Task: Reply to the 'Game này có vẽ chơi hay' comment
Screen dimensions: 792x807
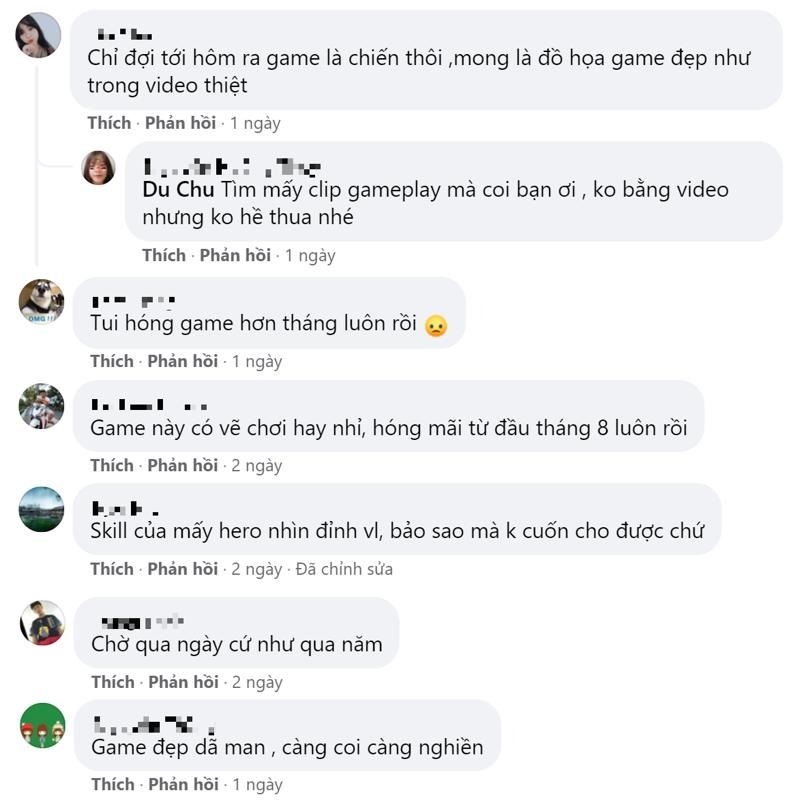Action: (183, 465)
